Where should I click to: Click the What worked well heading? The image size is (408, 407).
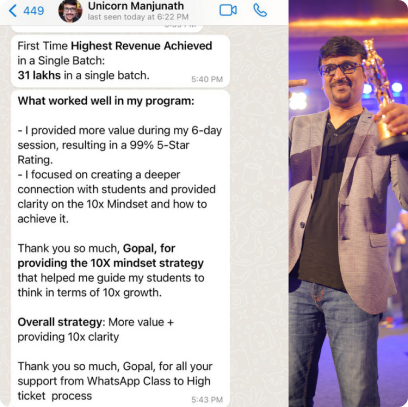106,101
